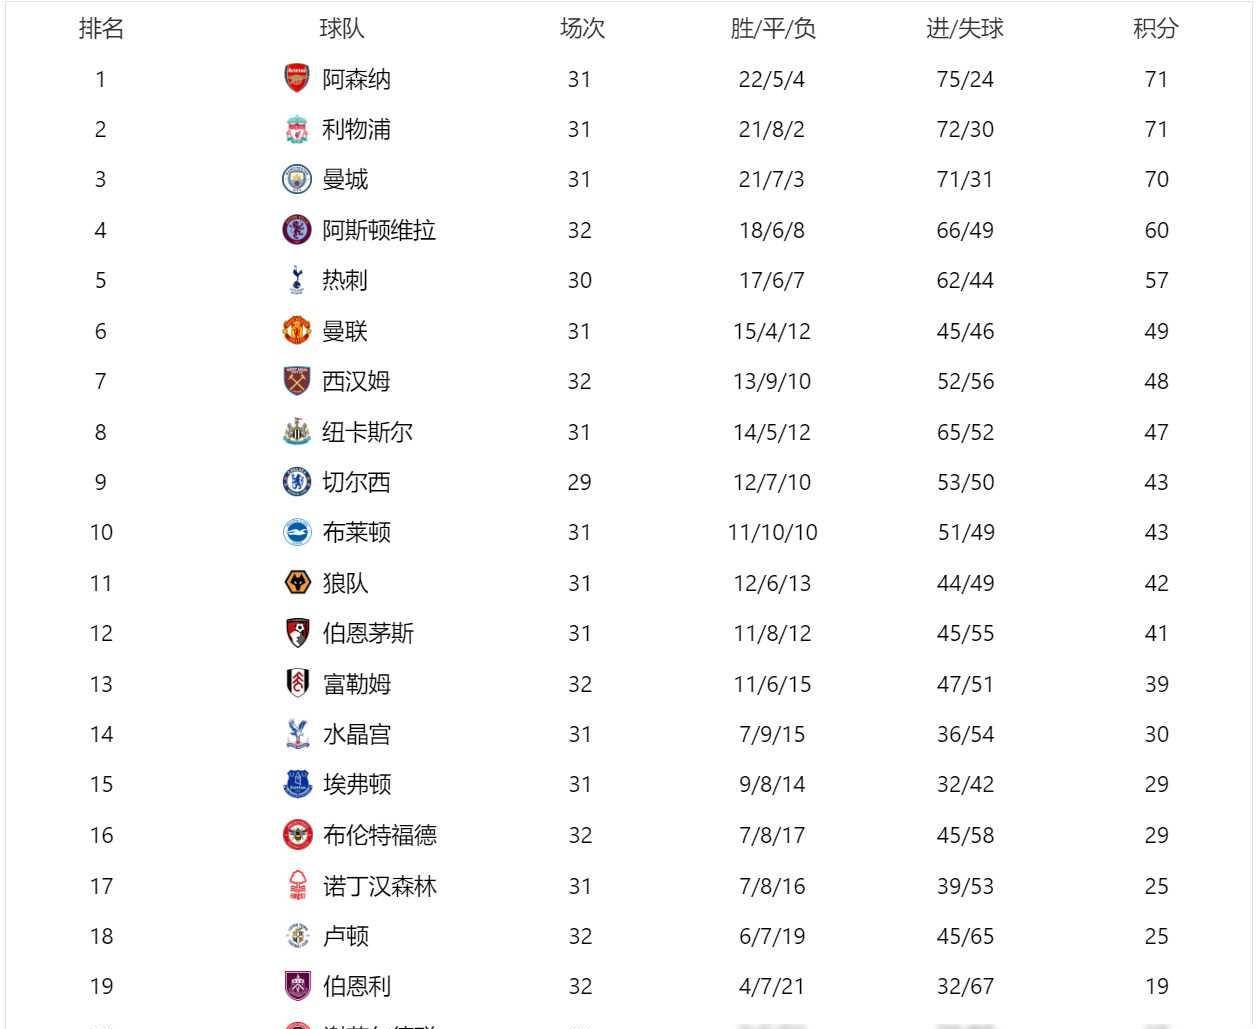Click the Tottenham cockerel crest icon
This screenshot has height=1029, width=1257.
pos(297,280)
